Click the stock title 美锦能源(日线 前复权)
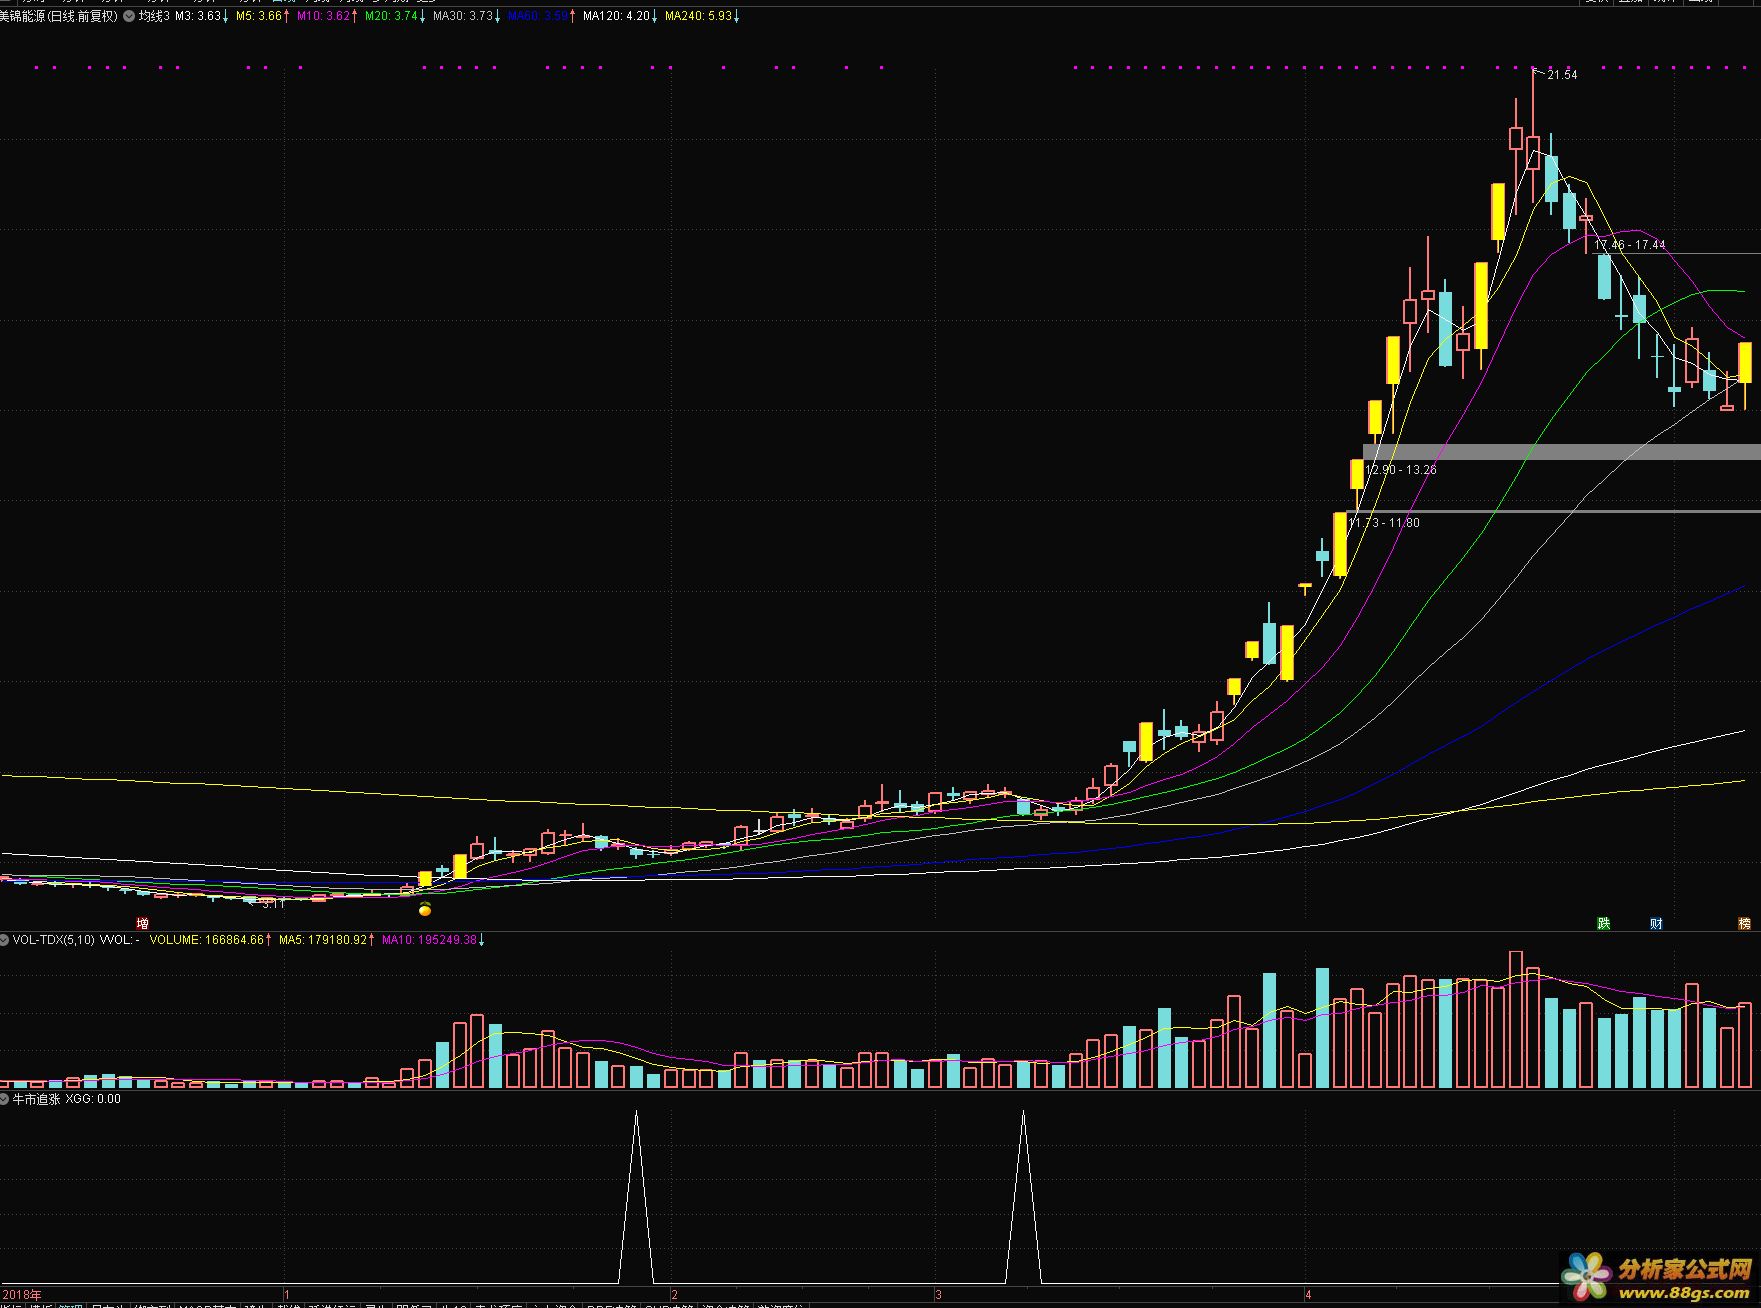 pyautogui.click(x=59, y=16)
